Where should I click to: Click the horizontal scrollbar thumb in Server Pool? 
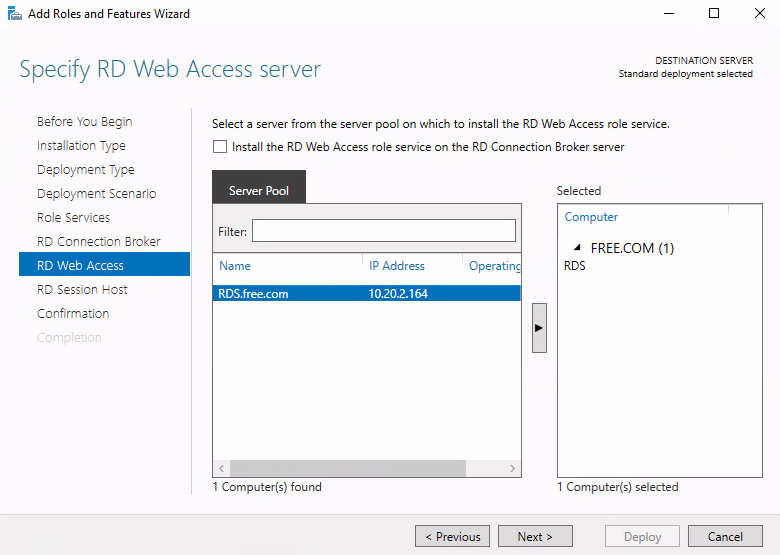tap(348, 468)
